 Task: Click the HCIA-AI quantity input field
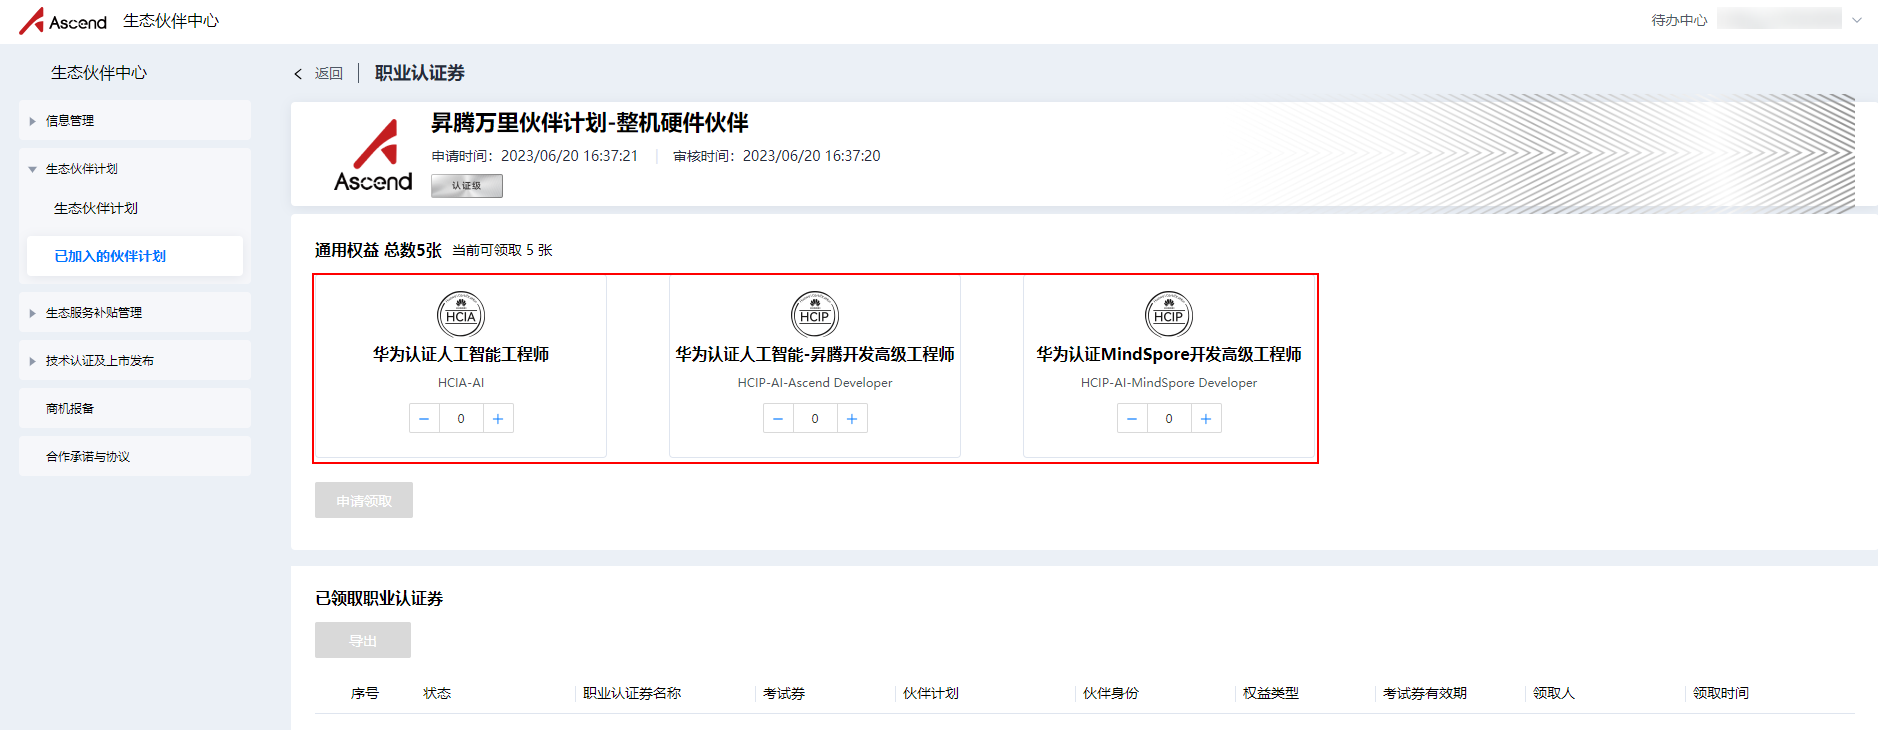(x=461, y=419)
